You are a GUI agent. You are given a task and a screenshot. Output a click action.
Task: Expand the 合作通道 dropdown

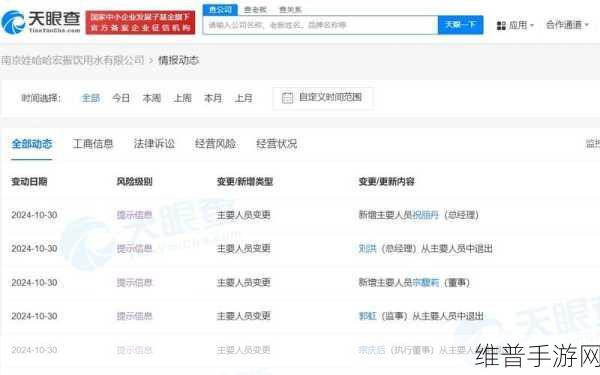click(567, 25)
